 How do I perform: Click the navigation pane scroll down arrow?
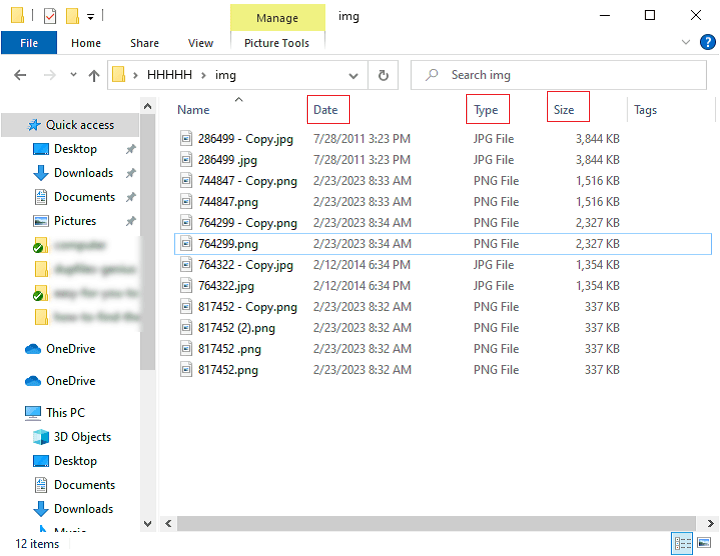(147, 523)
